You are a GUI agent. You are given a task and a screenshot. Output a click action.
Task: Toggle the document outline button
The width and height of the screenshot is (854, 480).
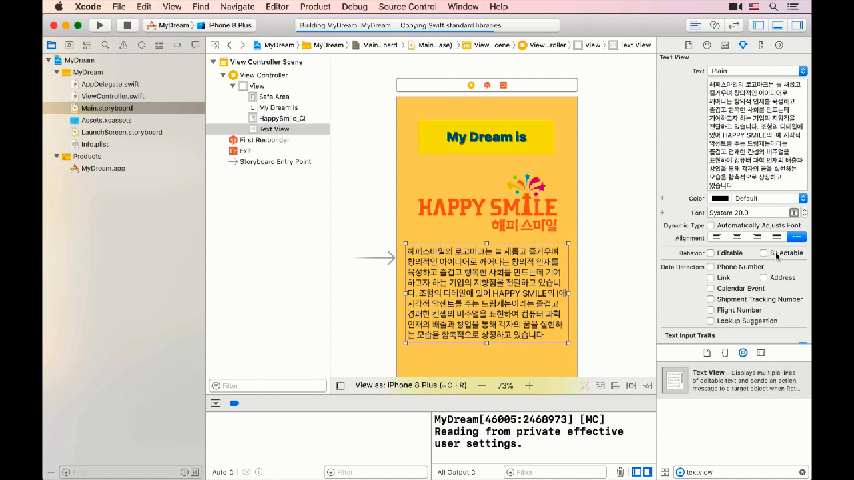tap(340, 386)
